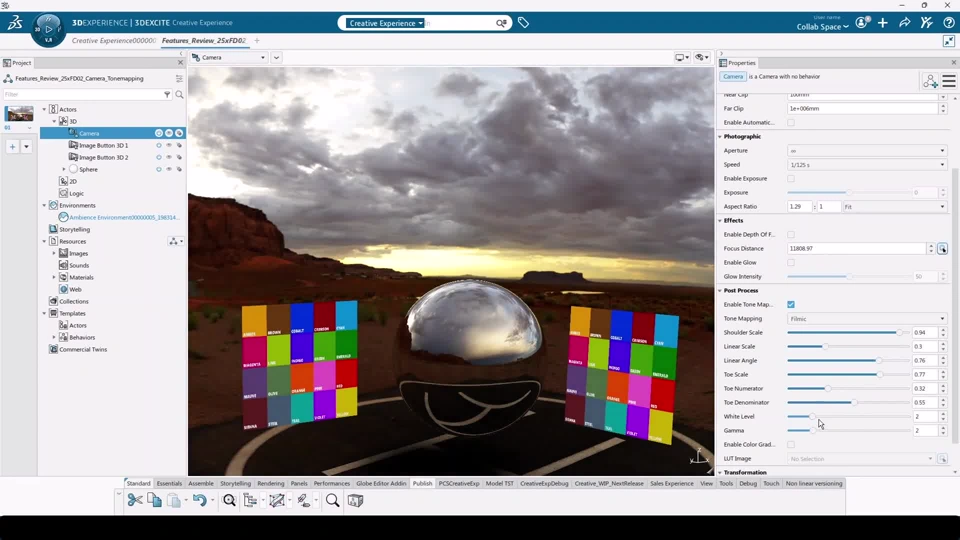960x540 pixels.
Task: Open the settings sliders icon in Project panel
Action: (179, 78)
